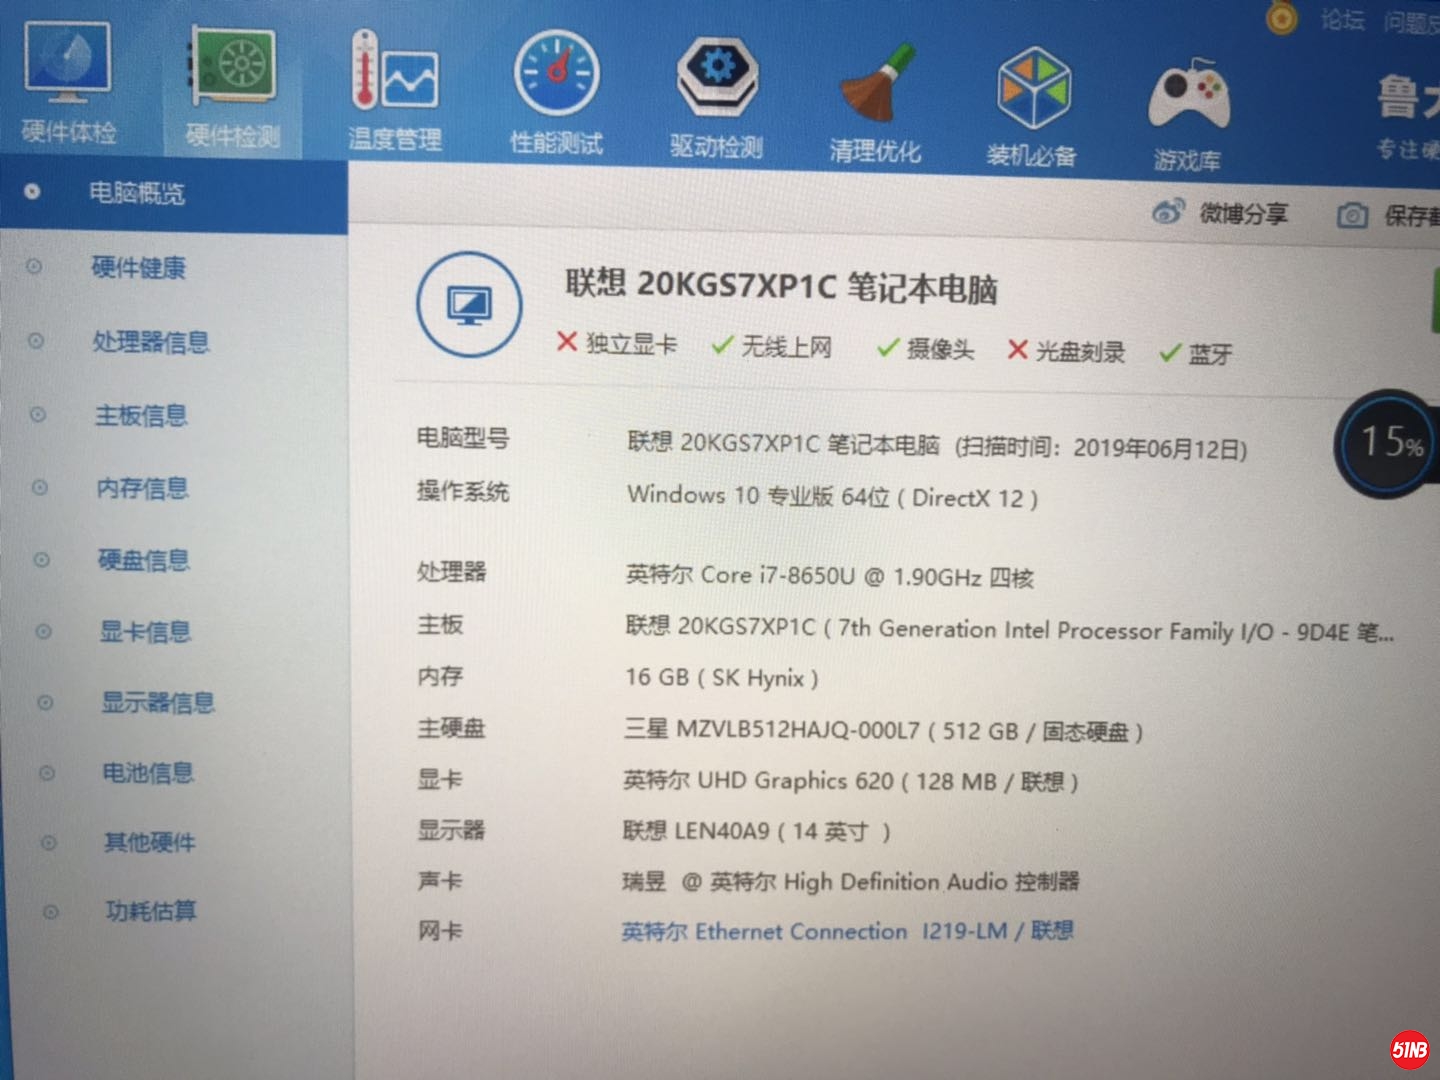Click the 摄像头 camera check indicator
The width and height of the screenshot is (1440, 1080).
click(886, 348)
